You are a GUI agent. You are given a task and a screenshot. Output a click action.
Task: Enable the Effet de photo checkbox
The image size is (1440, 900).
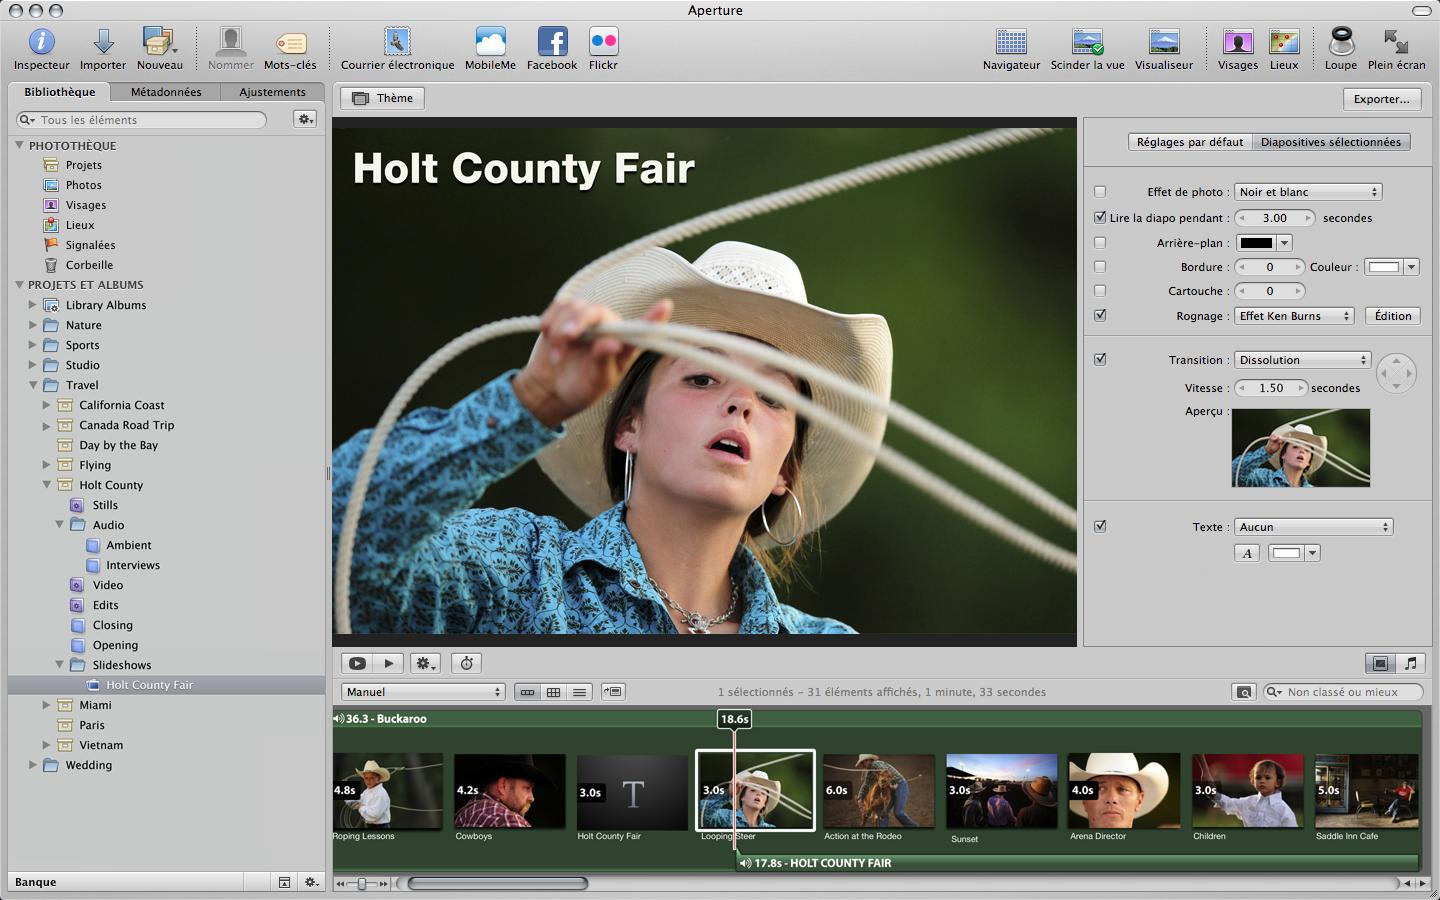(1100, 192)
